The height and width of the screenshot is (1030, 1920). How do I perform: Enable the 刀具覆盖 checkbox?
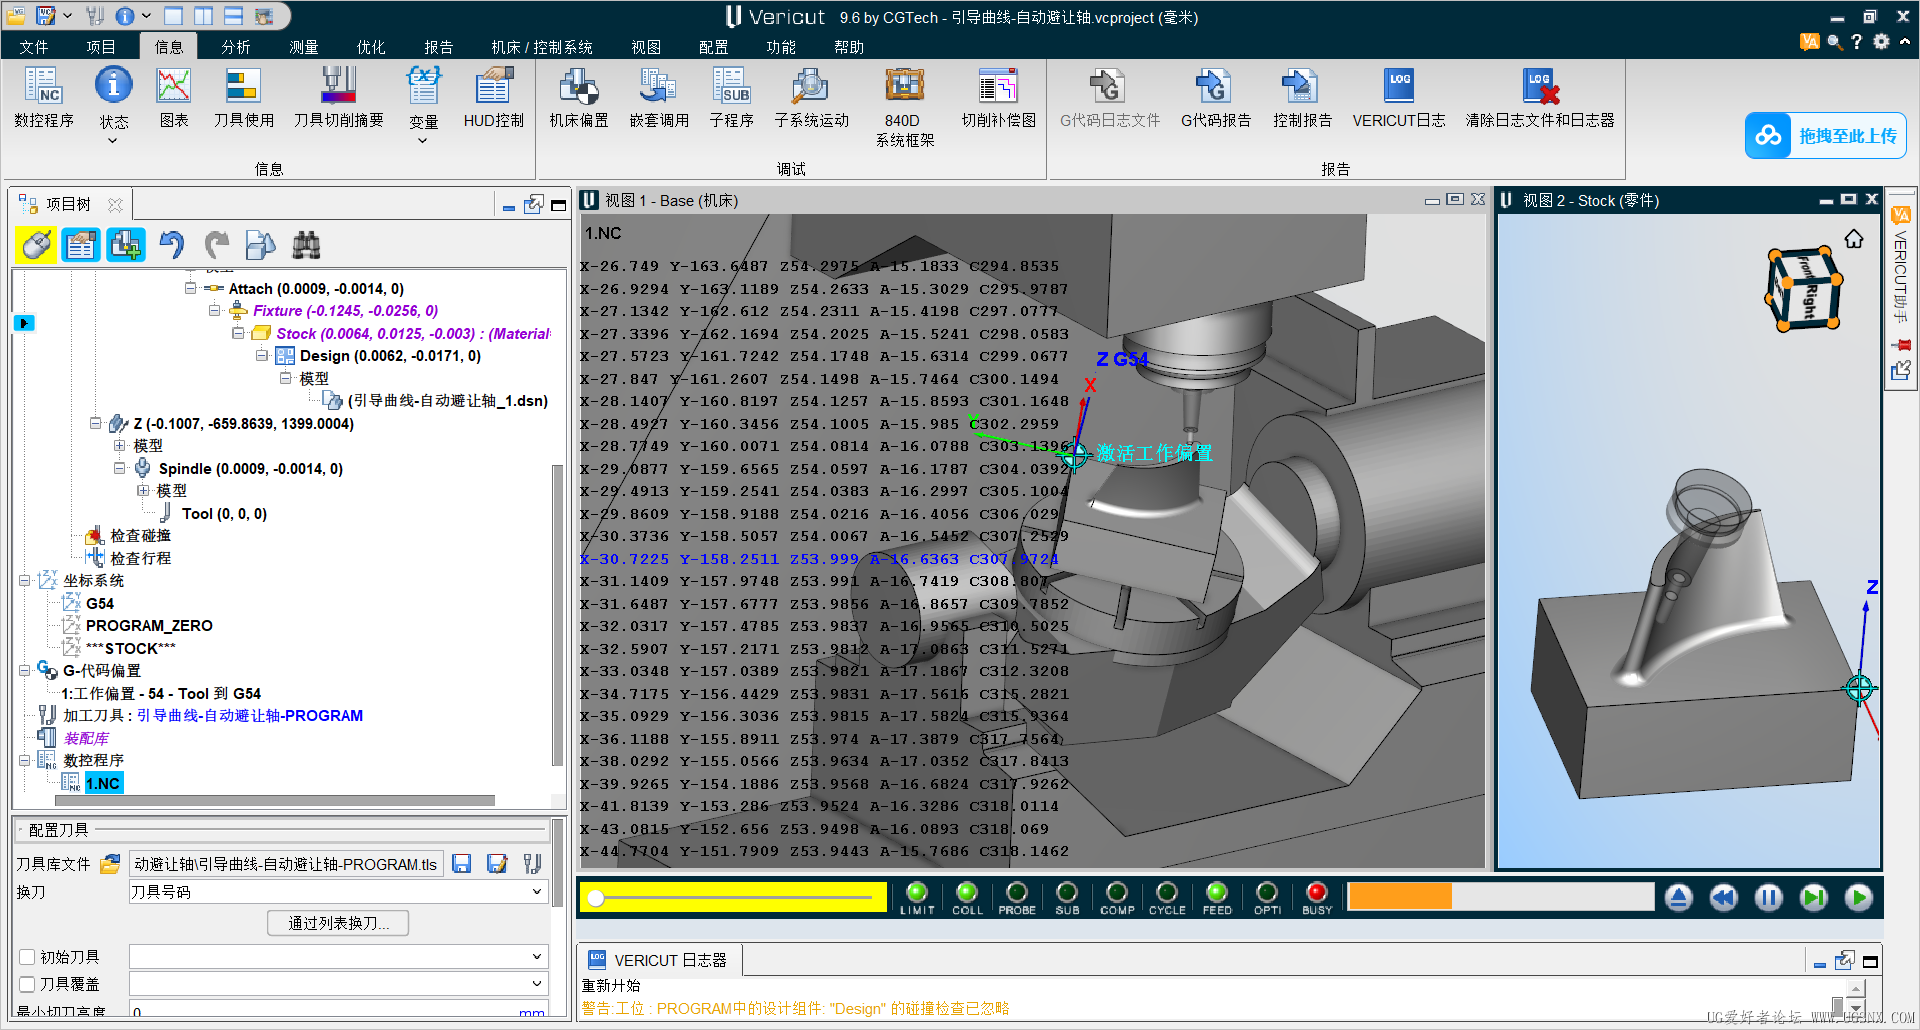[27, 984]
